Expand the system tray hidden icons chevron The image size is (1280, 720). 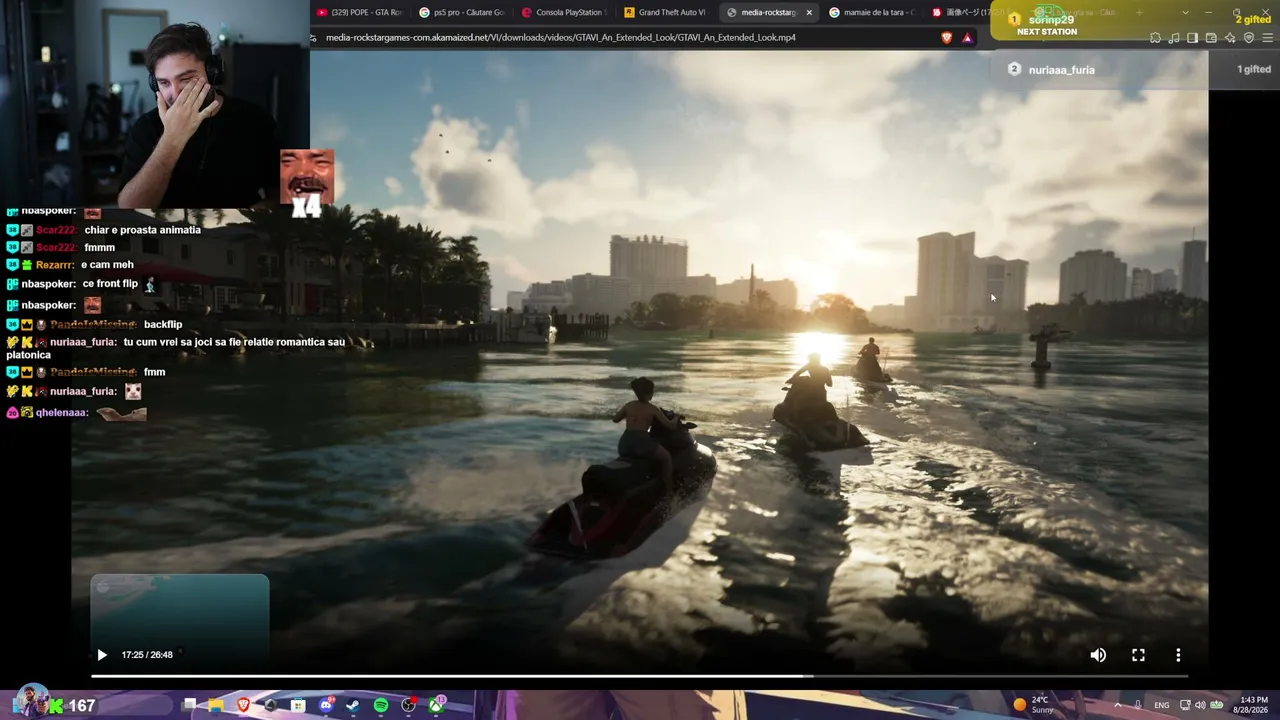1117,705
